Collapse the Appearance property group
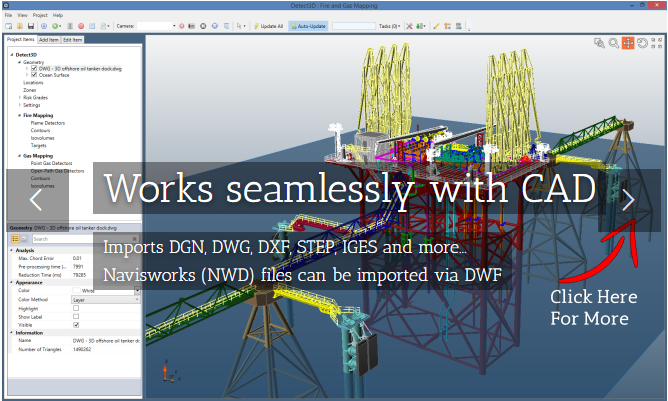The height and width of the screenshot is (401, 668). (12, 283)
